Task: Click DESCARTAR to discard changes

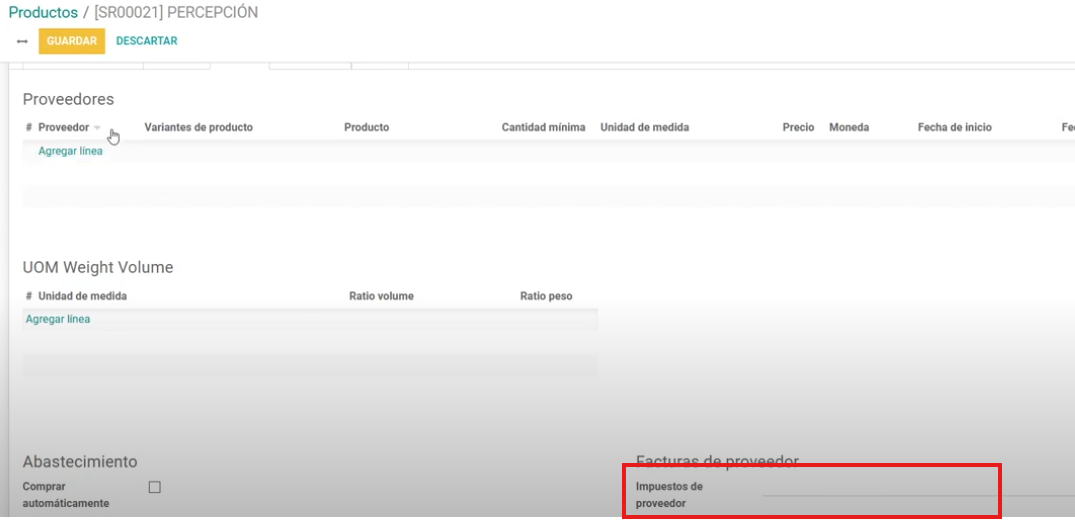Action: 146,41
